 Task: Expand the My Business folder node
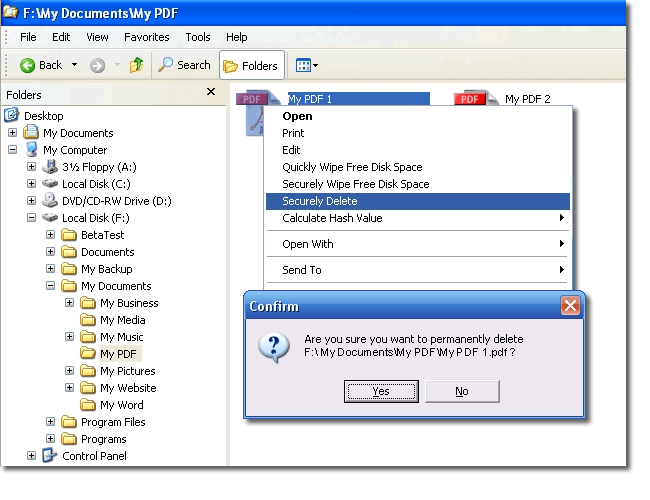click(70, 303)
